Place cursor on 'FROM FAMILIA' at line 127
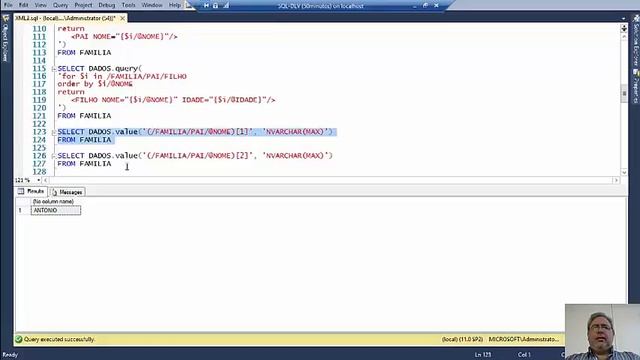This screenshot has height=360, width=640. pyautogui.click(x=84, y=164)
